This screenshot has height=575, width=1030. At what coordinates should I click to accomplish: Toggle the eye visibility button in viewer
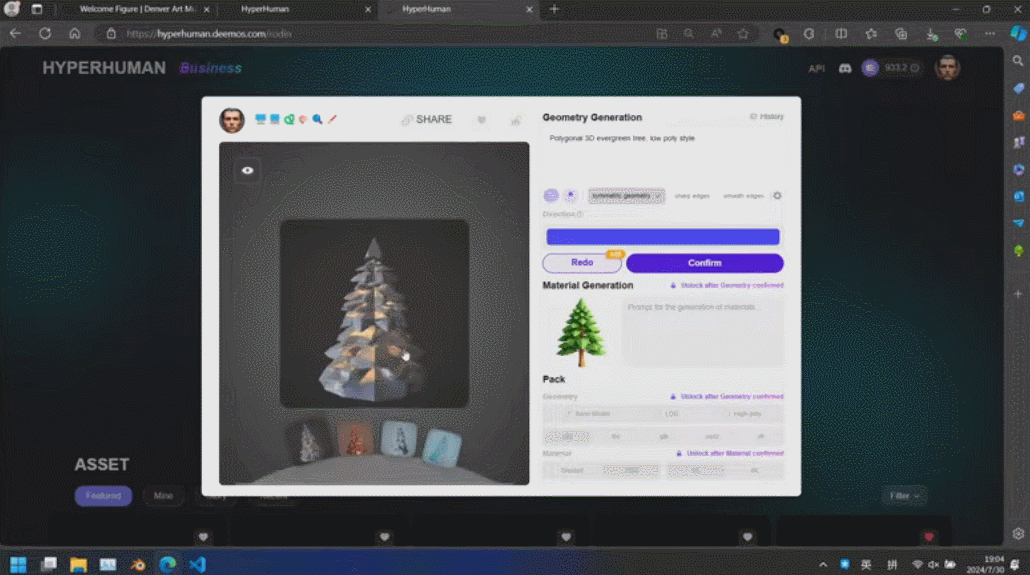coord(247,171)
